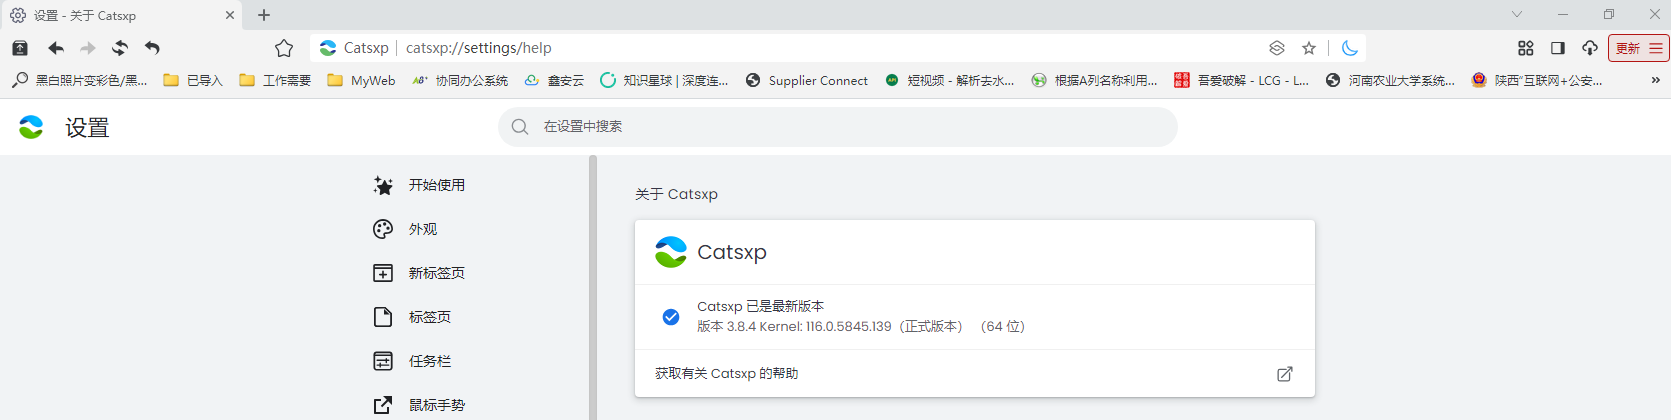Click the favorites star left of address bar

pos(284,48)
